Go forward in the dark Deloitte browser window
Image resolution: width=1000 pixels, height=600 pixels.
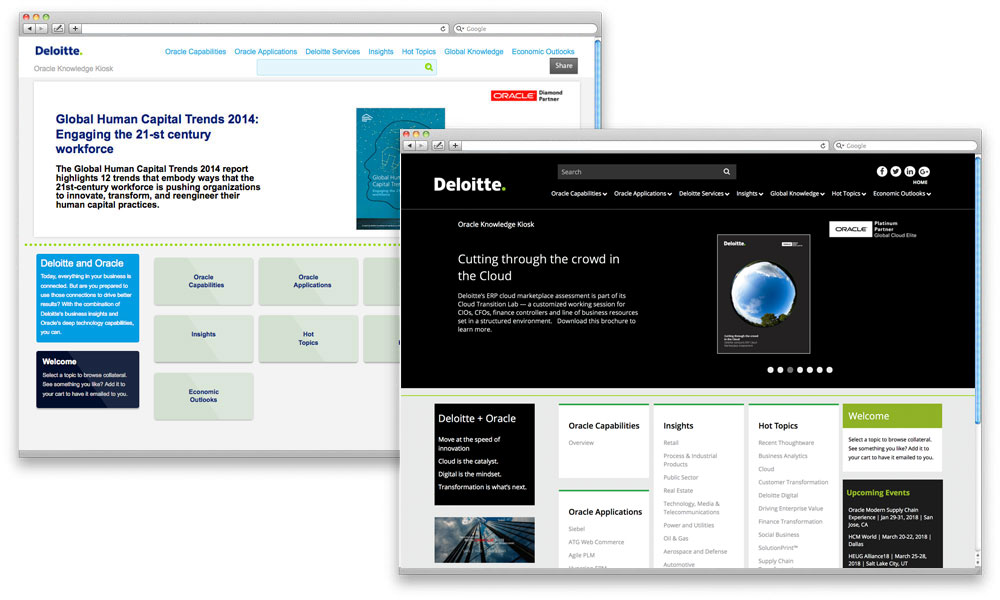click(422, 145)
